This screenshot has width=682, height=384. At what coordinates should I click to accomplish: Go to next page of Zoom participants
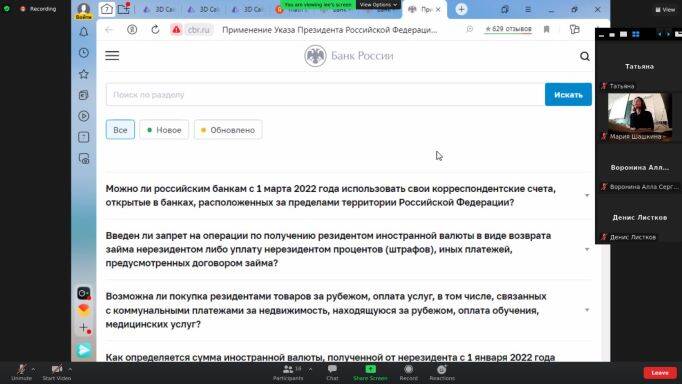coord(669,34)
